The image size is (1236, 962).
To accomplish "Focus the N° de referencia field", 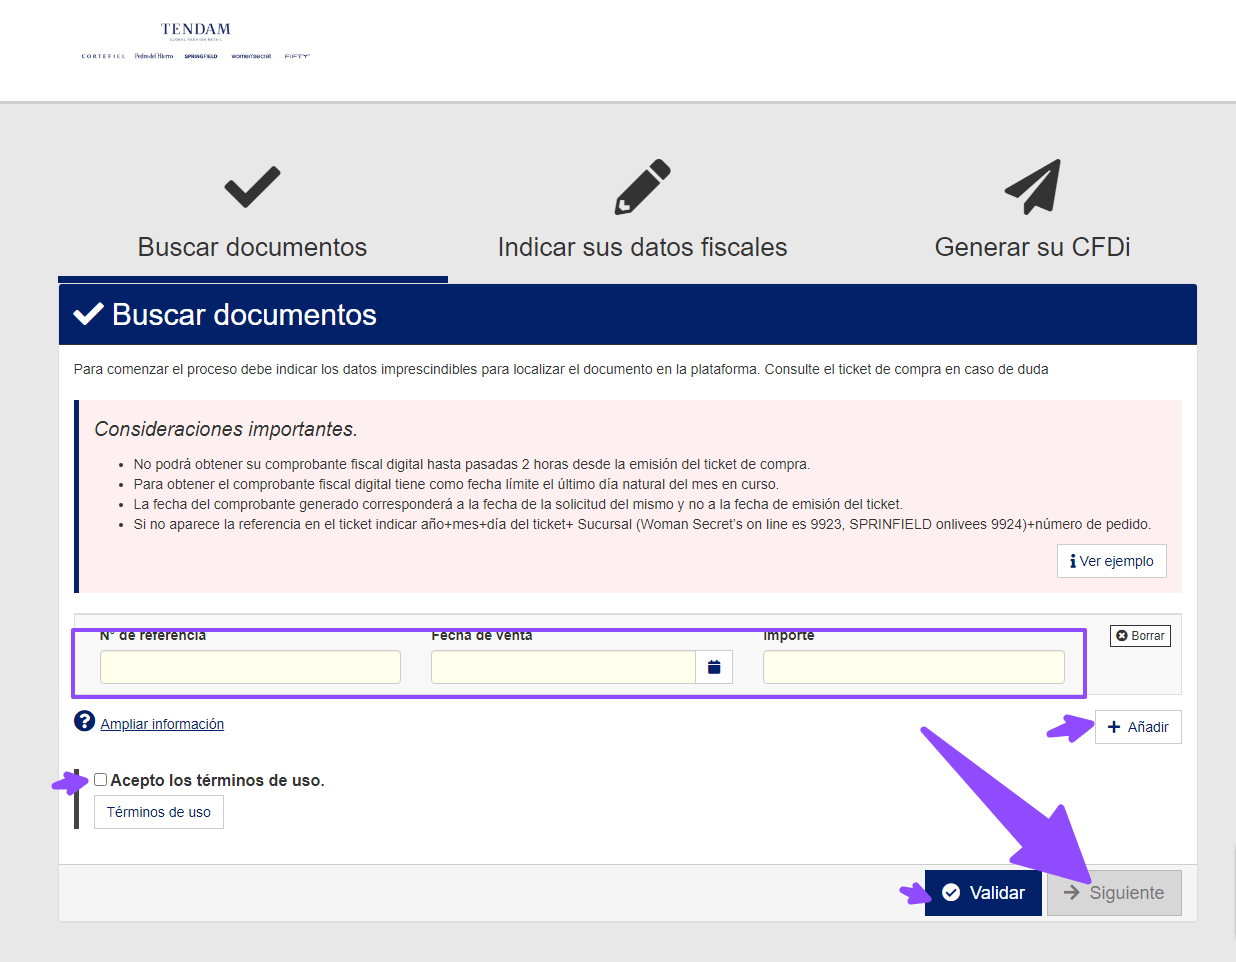I will tap(250, 667).
